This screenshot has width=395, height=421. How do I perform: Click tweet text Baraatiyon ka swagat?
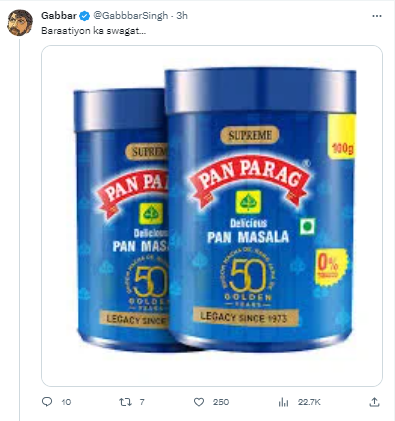(93, 31)
